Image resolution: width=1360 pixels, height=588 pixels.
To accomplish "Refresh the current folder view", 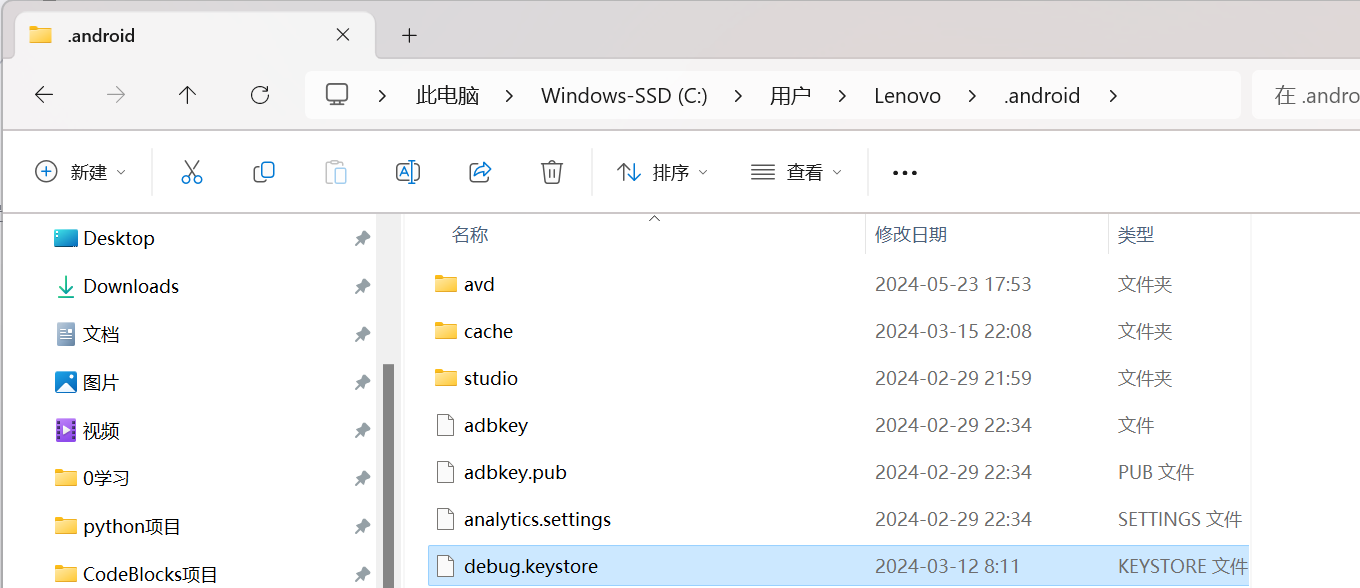I will pyautogui.click(x=260, y=95).
